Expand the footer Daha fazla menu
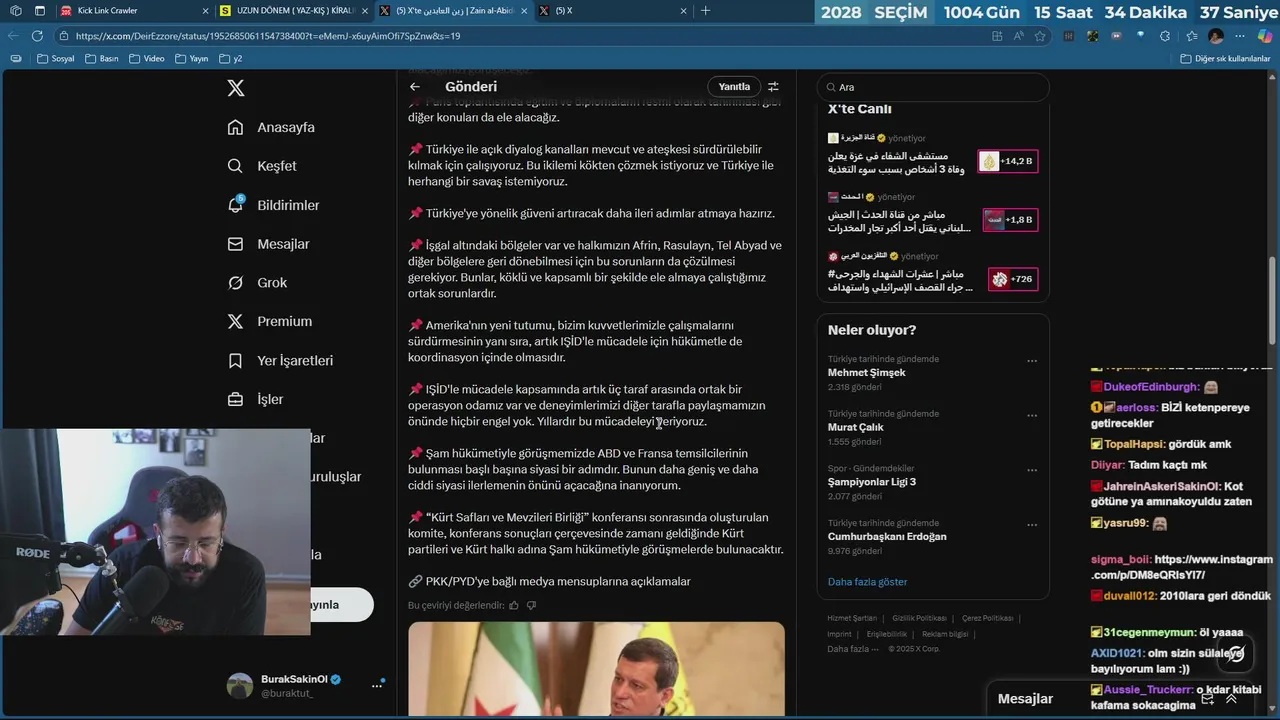 point(852,649)
